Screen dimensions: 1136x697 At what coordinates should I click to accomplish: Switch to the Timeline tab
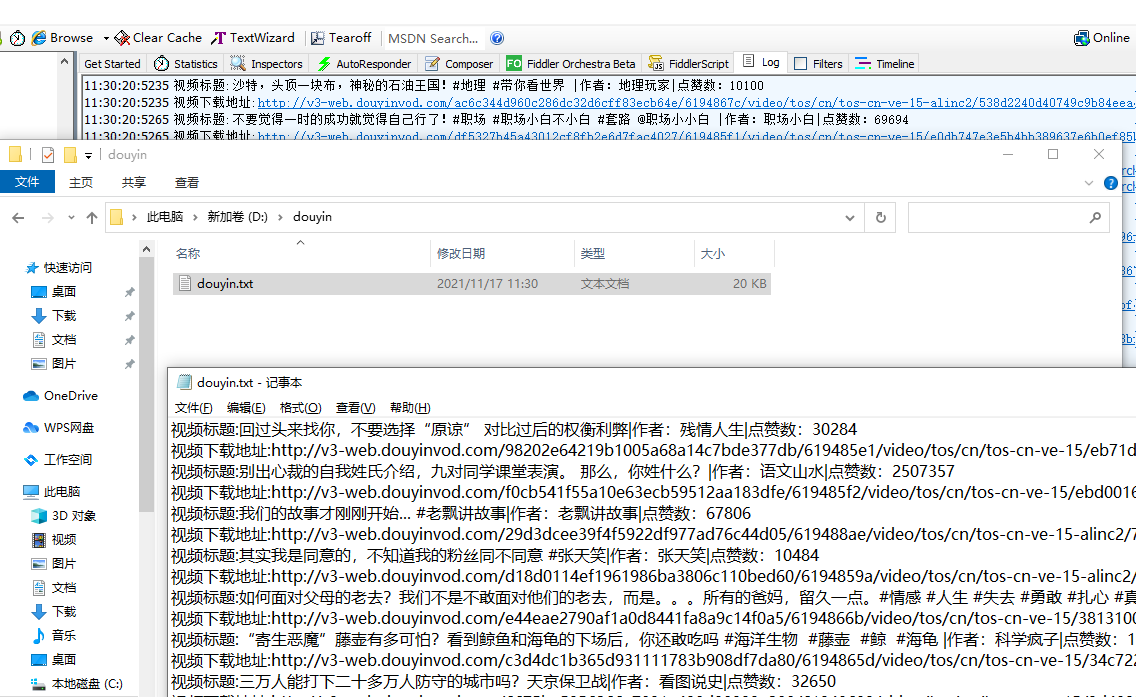tap(884, 64)
